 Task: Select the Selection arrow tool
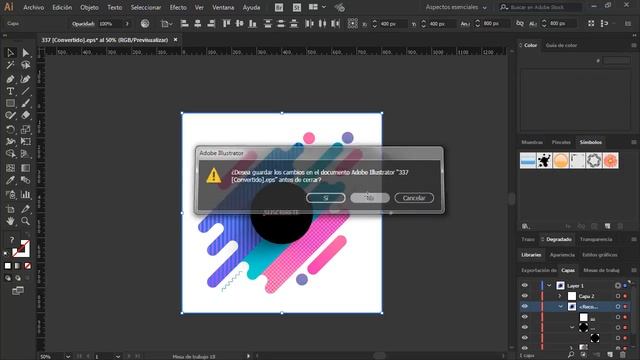tap(10, 53)
